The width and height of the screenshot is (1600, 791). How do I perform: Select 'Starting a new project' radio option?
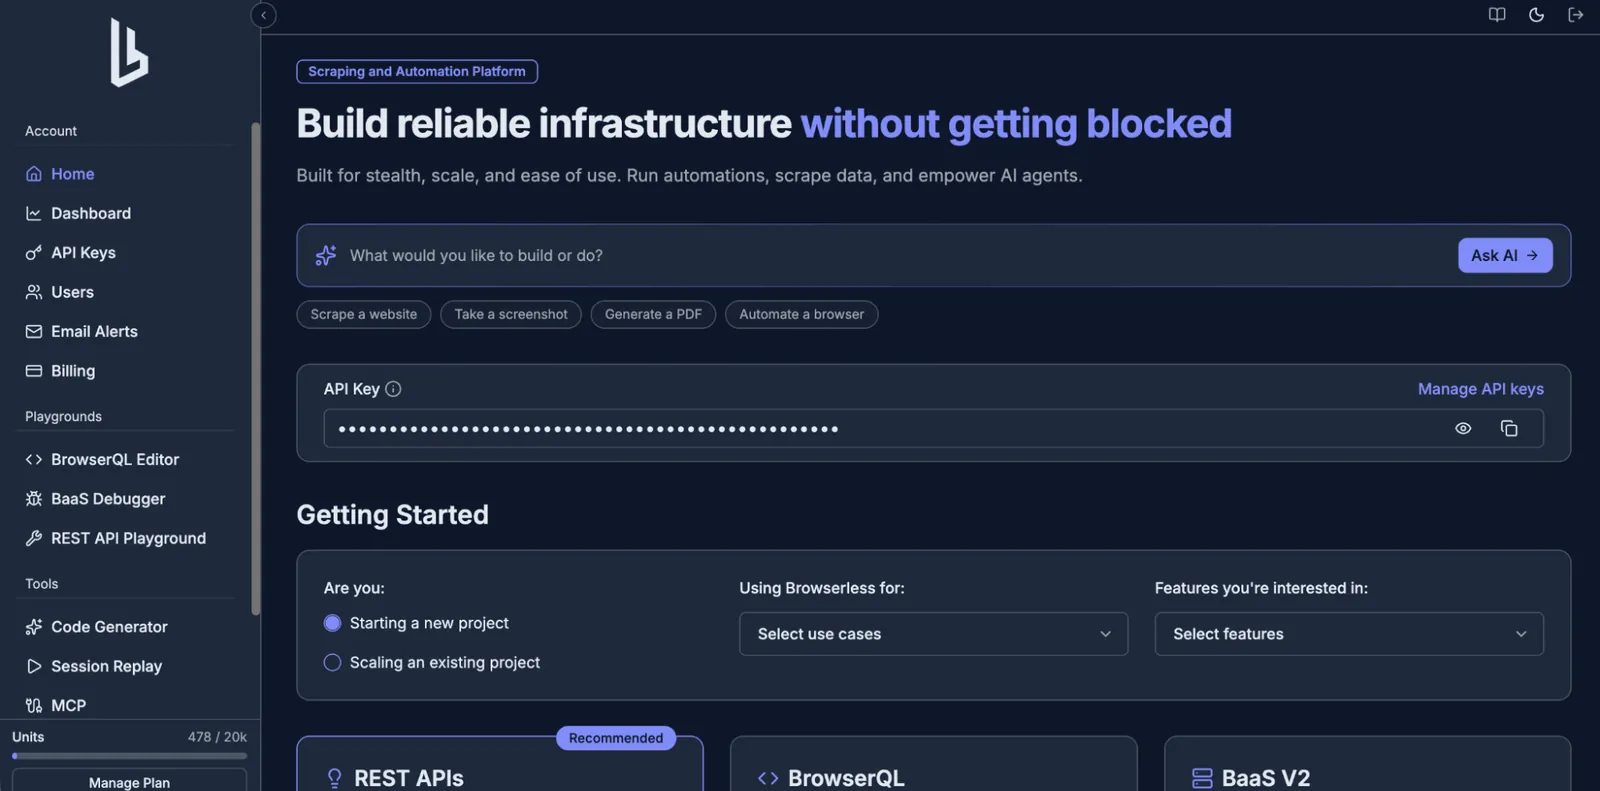tap(333, 623)
